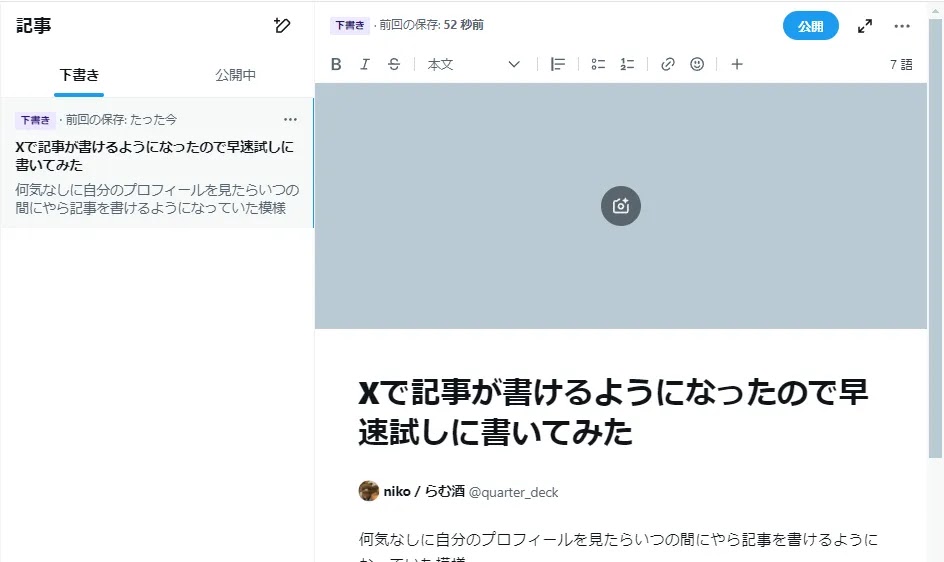Click the 下書き badge in the draft list item
944x562 pixels.
click(35, 120)
